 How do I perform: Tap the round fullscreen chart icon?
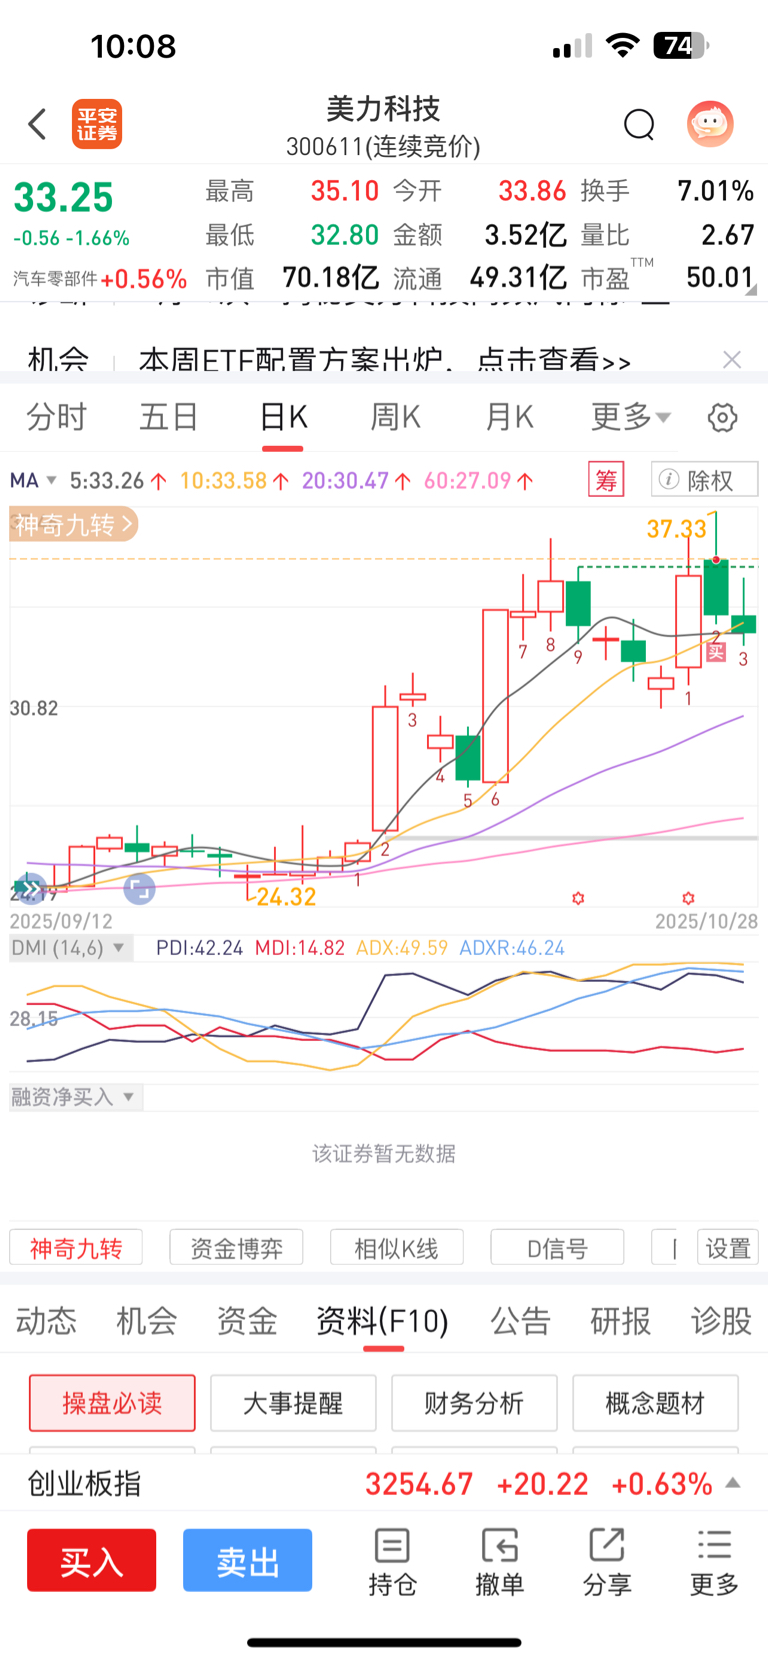tap(140, 888)
